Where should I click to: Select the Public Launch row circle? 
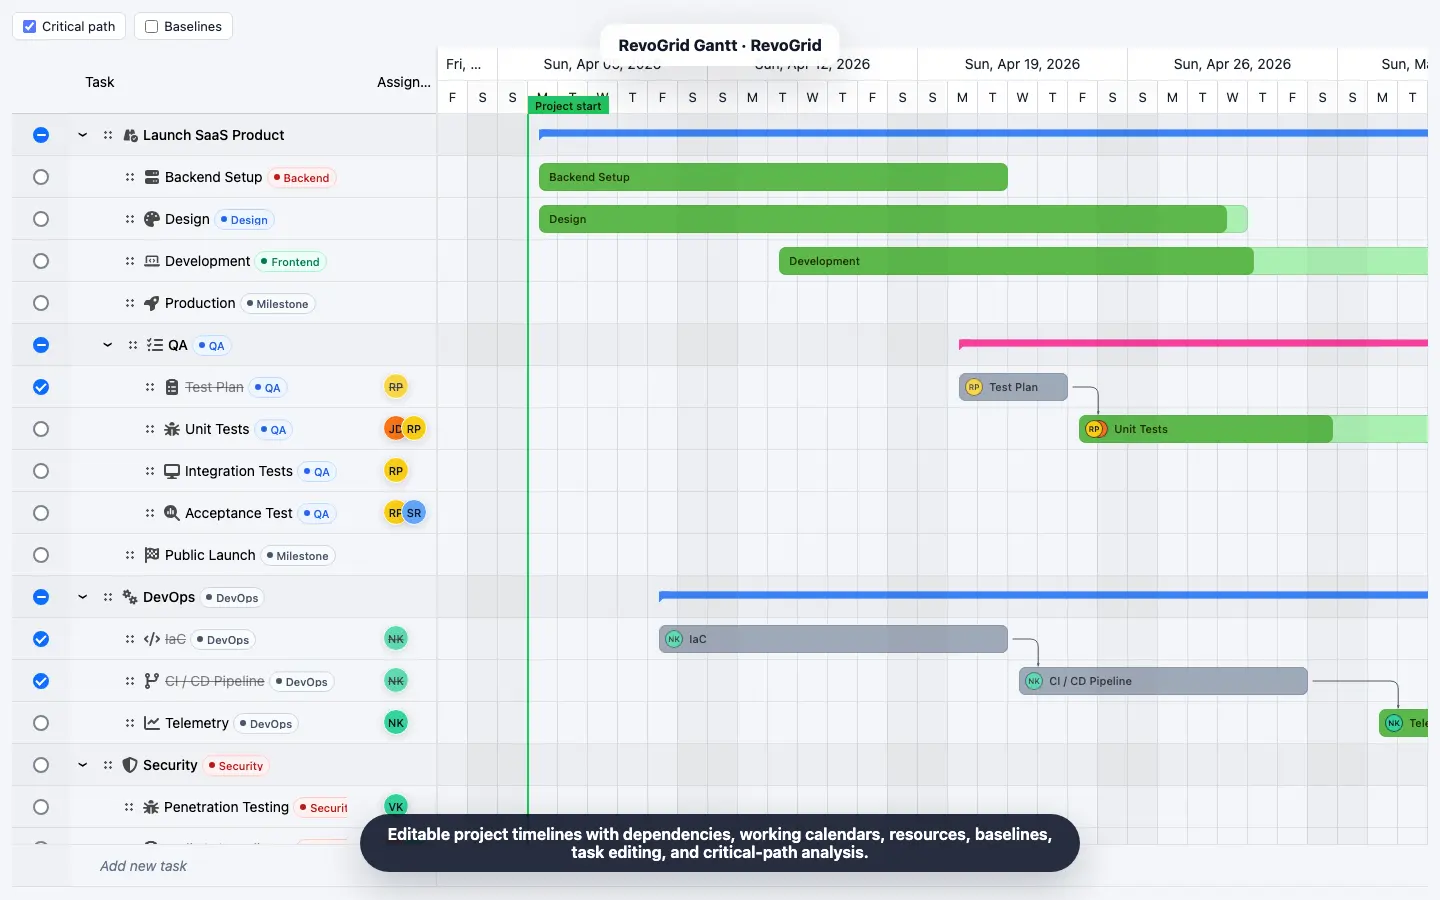[x=41, y=555]
